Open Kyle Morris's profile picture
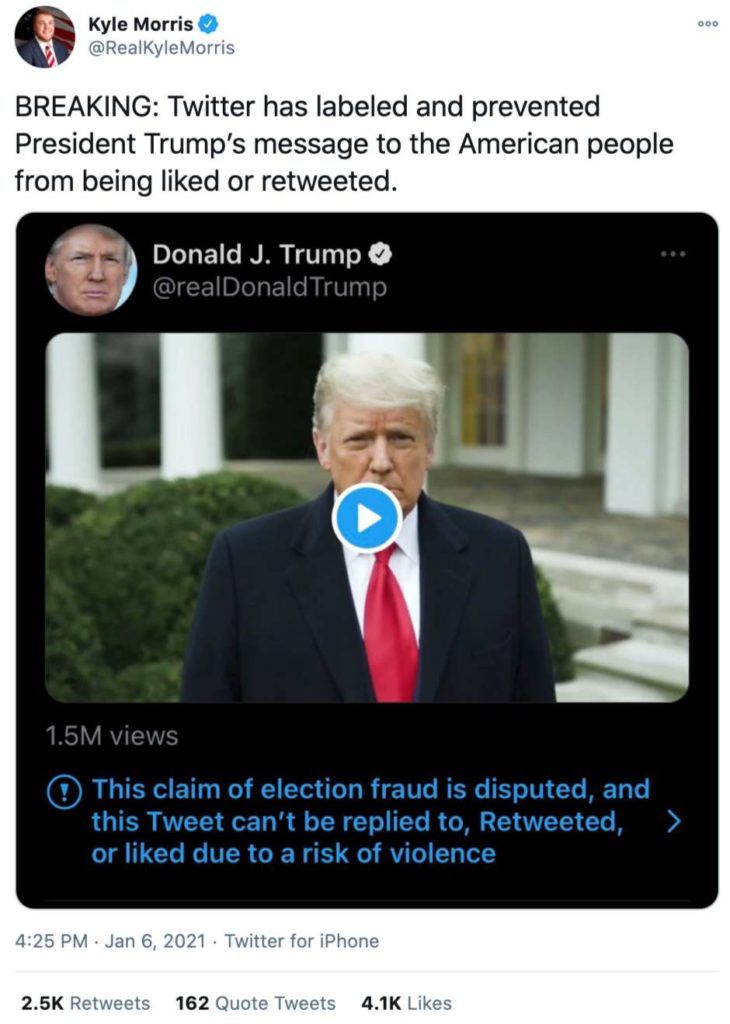 pyautogui.click(x=44, y=36)
